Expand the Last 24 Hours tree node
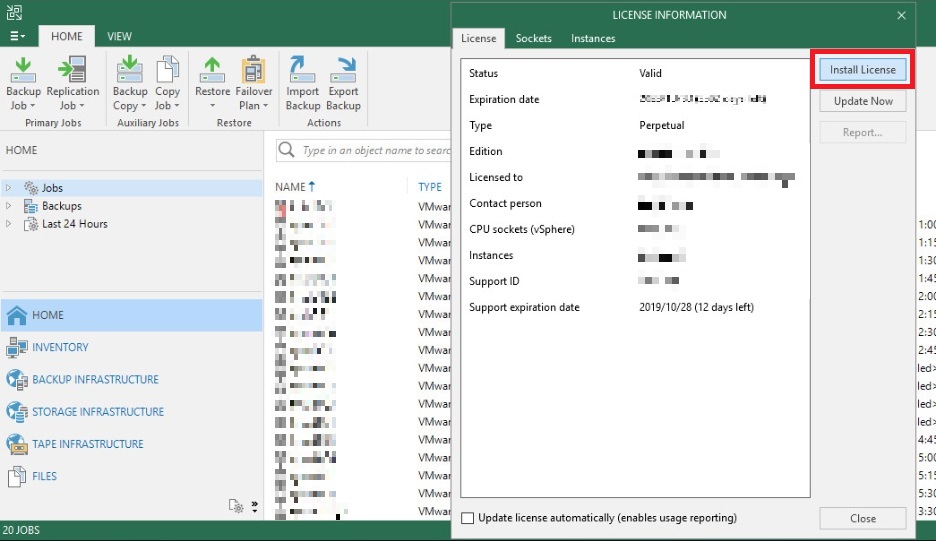Viewport: 936px width, 541px height. point(8,224)
